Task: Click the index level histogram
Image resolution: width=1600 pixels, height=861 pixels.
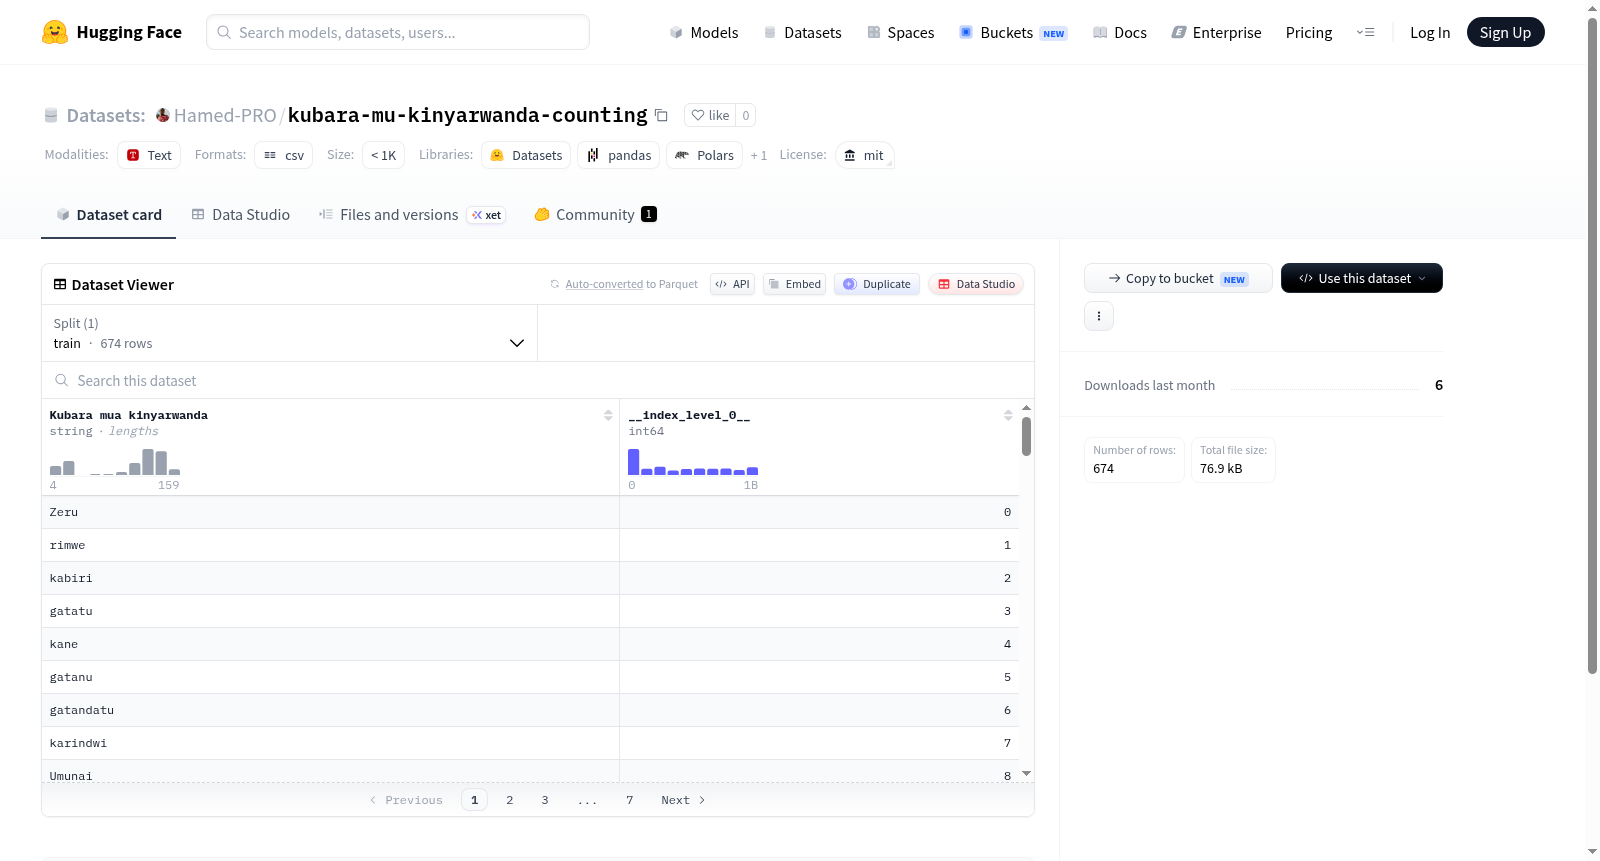Action: click(x=693, y=462)
